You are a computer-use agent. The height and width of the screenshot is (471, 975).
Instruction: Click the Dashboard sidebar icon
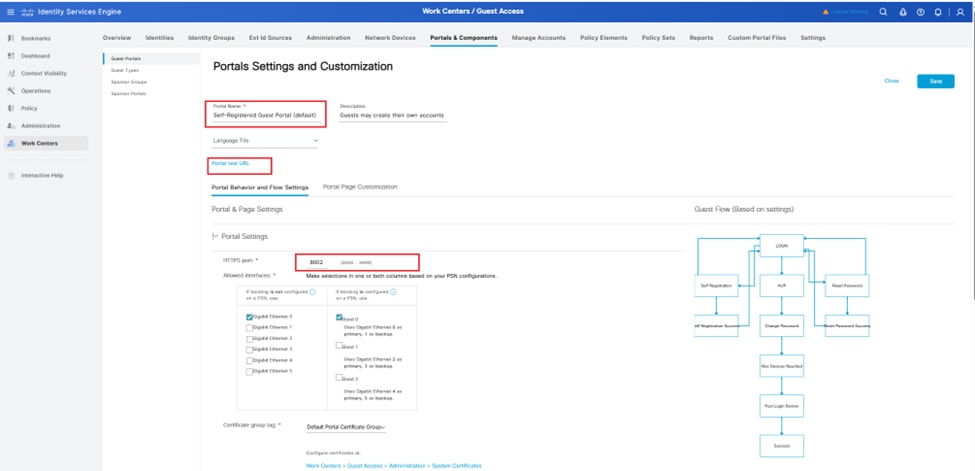(x=11, y=56)
